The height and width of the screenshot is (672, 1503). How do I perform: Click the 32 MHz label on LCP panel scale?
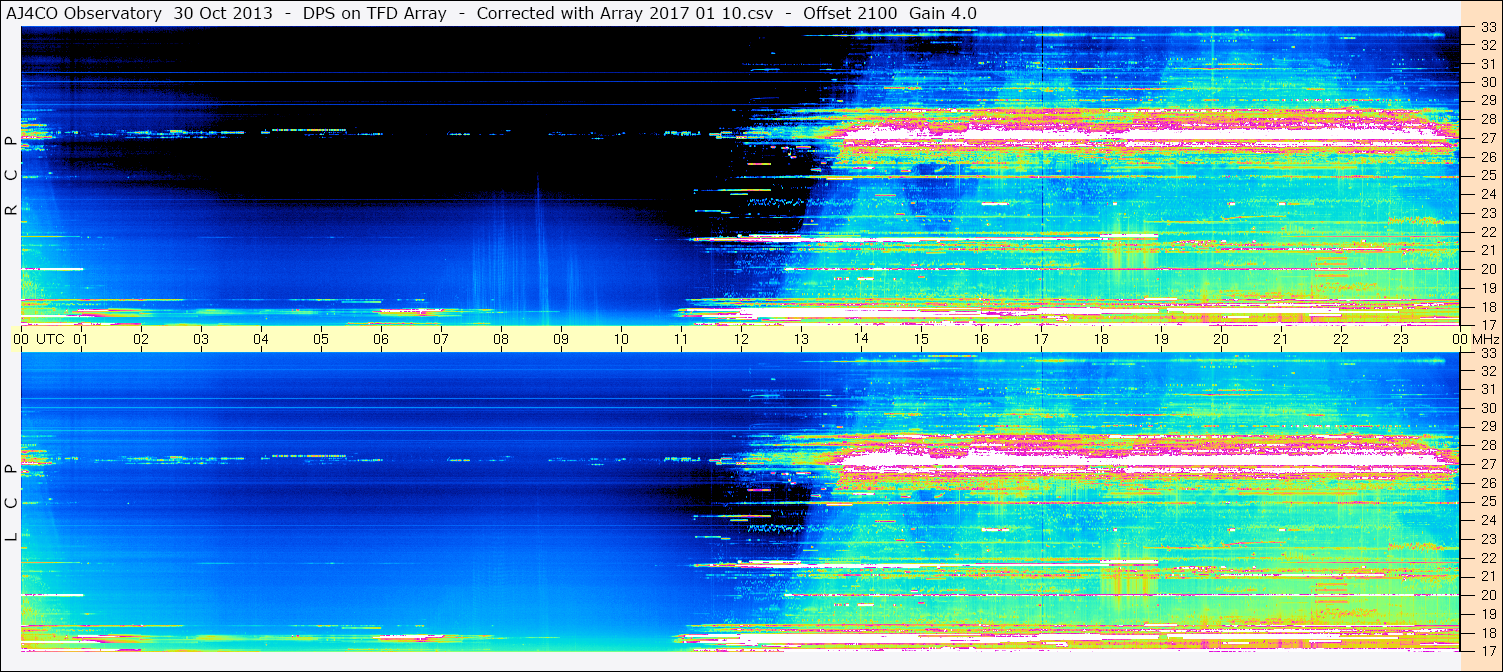point(1487,371)
